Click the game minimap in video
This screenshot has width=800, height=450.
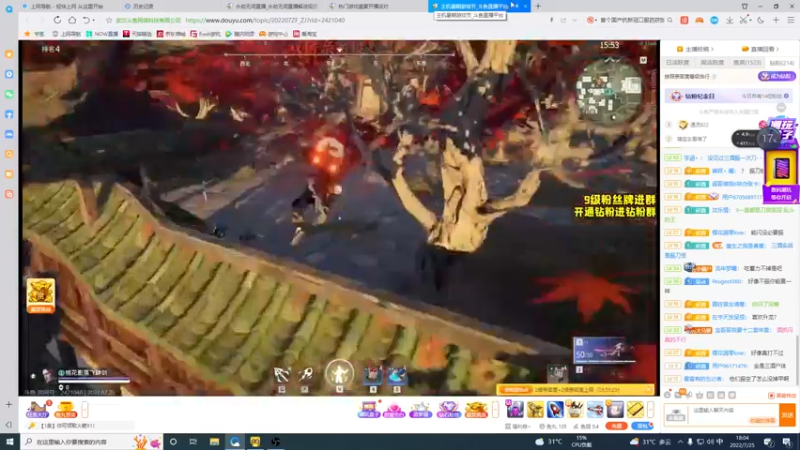pos(609,91)
